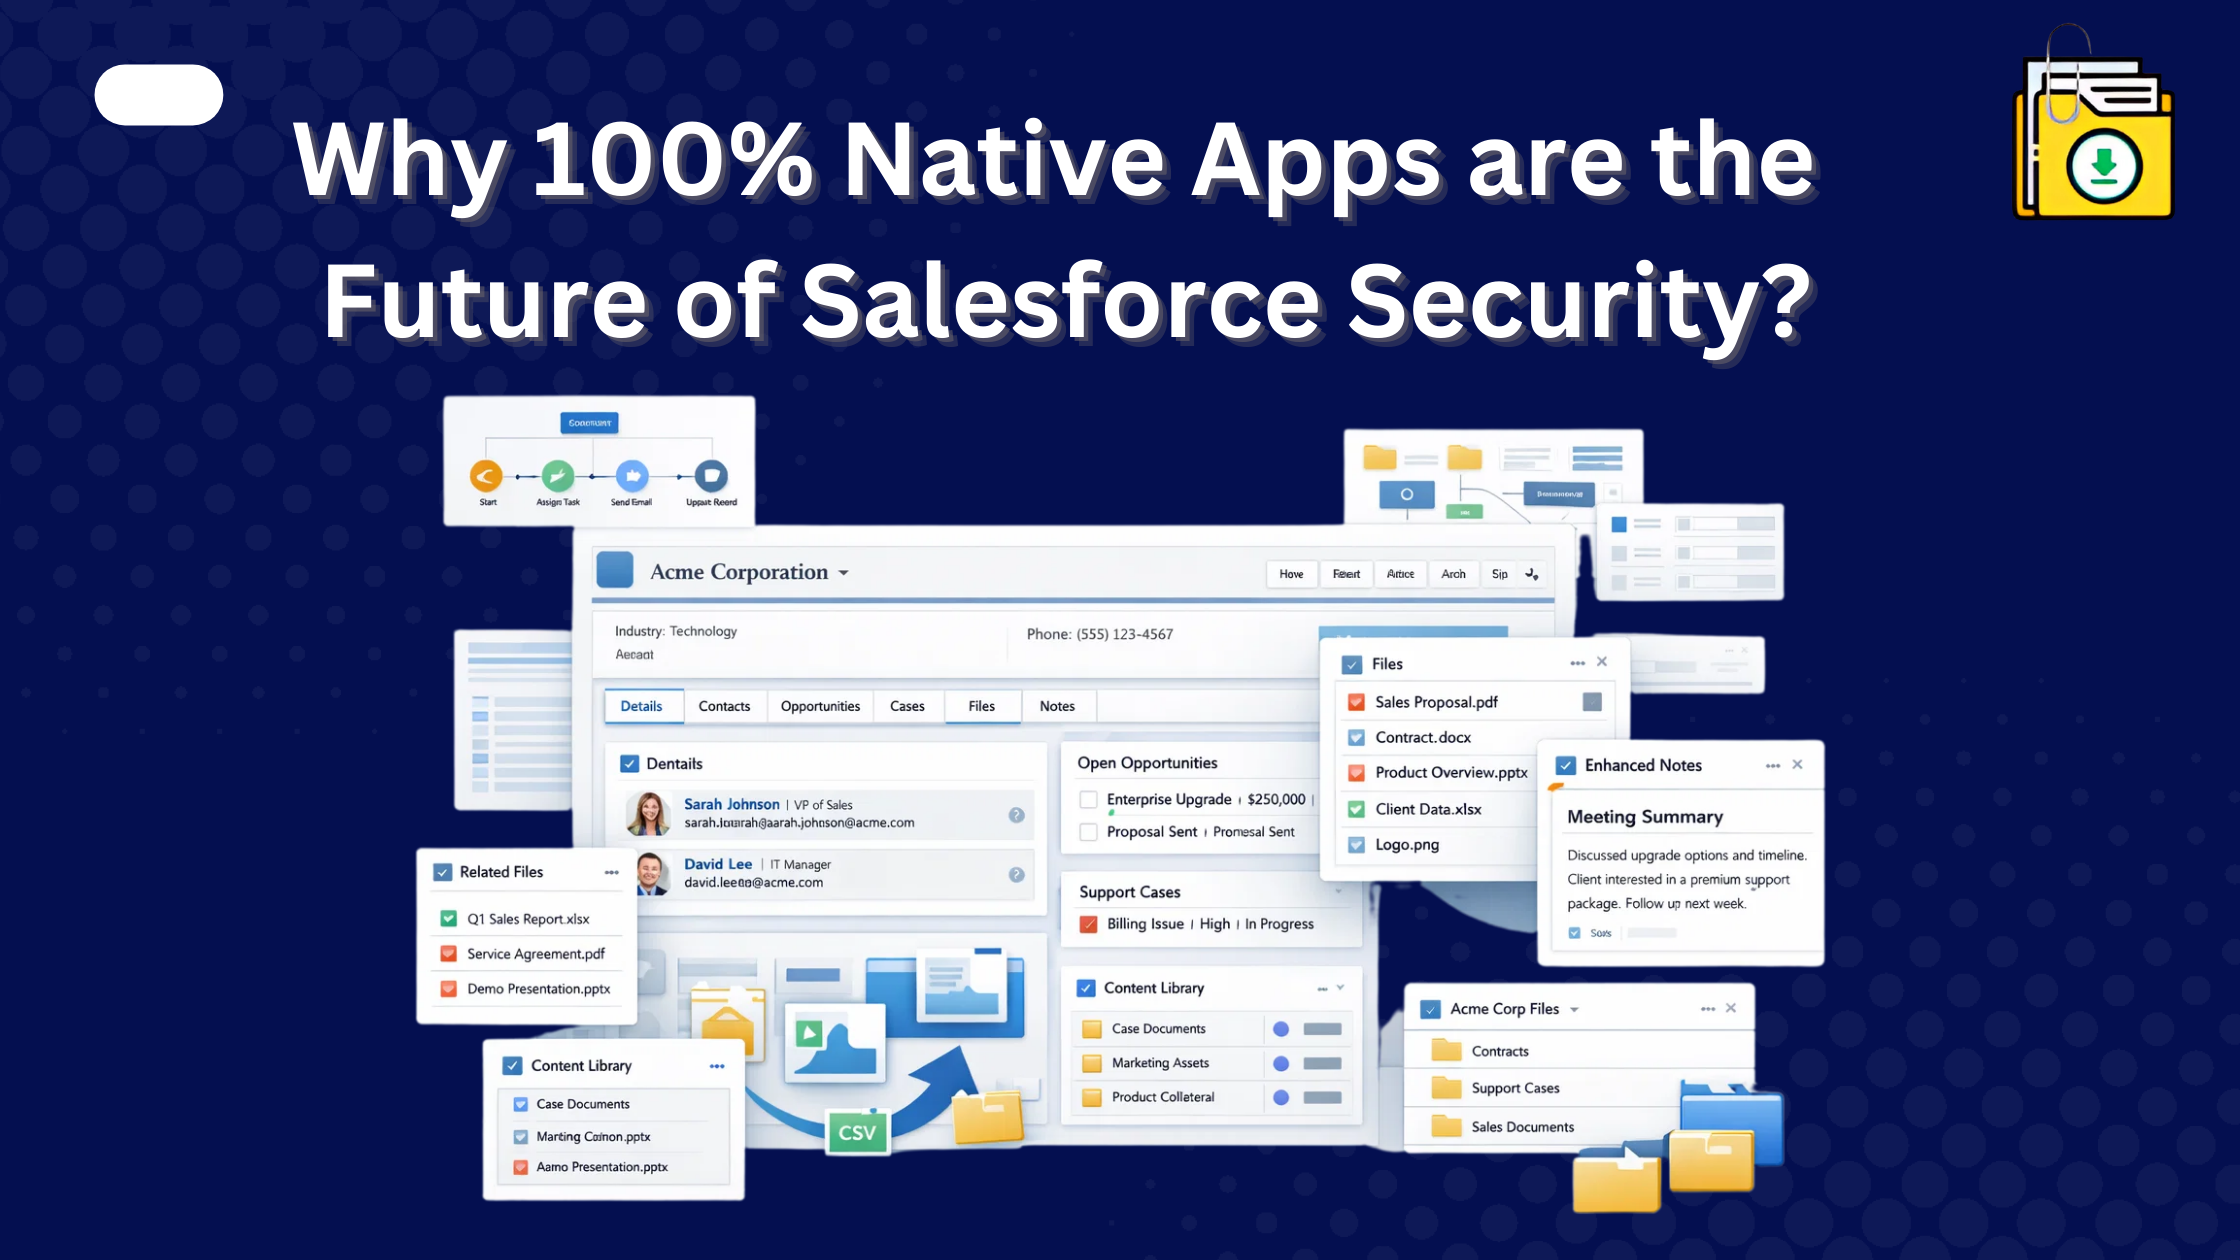2240x1260 pixels.
Task: Select the Notes tab
Action: [1057, 706]
